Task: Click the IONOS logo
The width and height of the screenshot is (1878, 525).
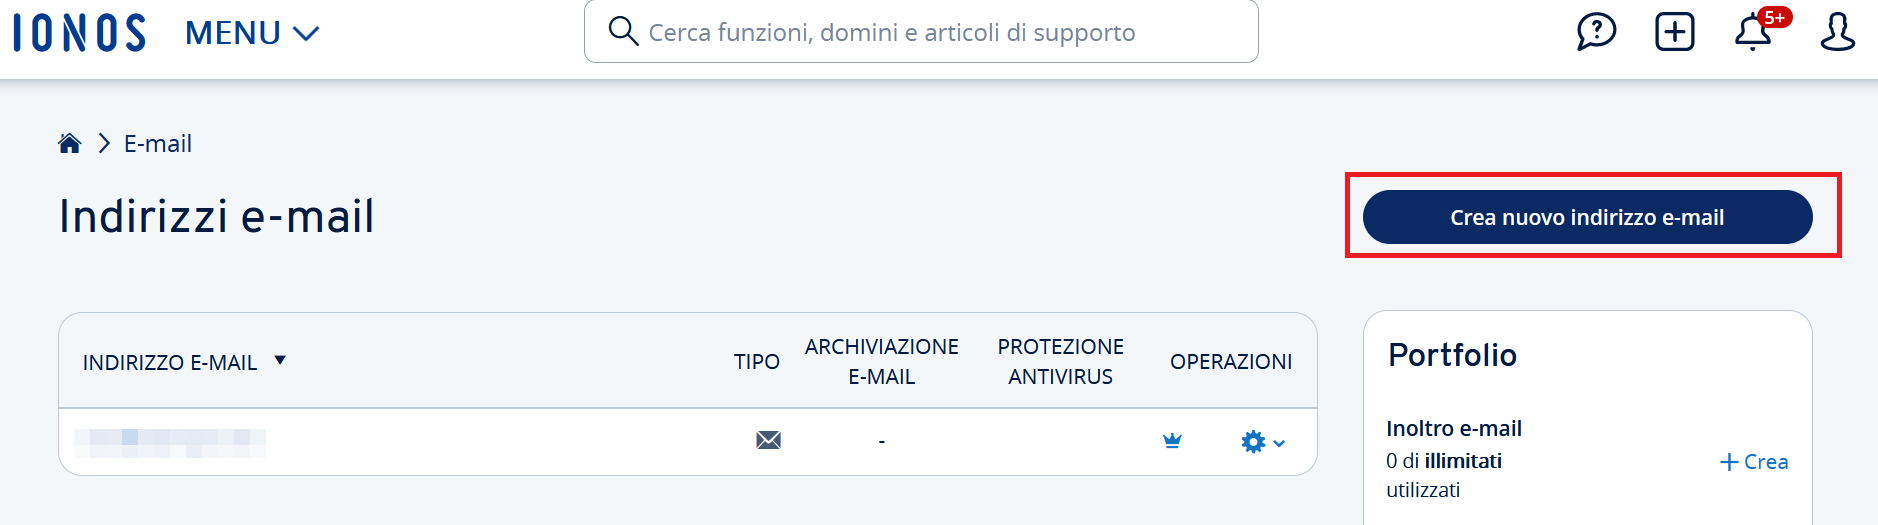Action: 80,32
